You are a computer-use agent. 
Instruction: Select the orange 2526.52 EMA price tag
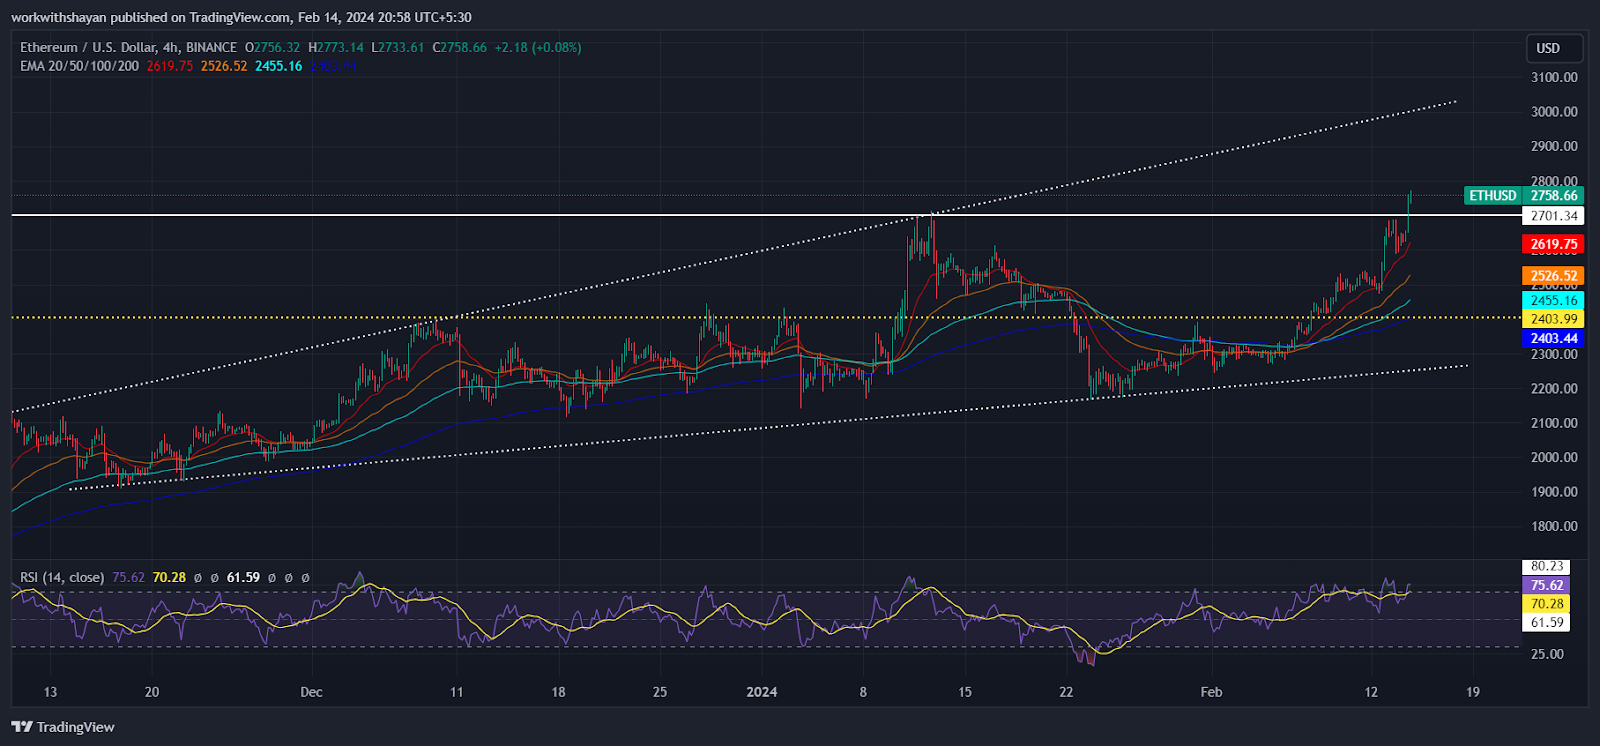coord(1553,276)
